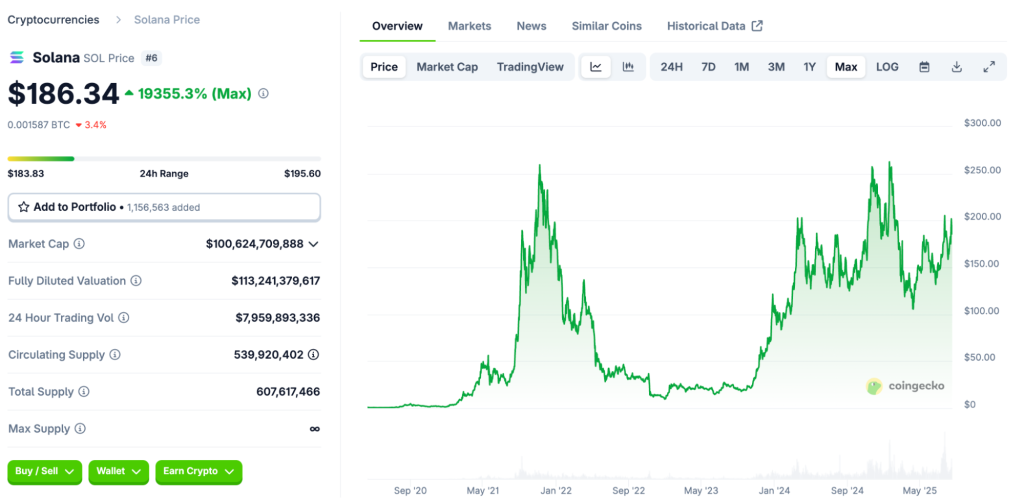Click the 24h Range price bar
The height and width of the screenshot is (498, 1024).
tap(164, 158)
